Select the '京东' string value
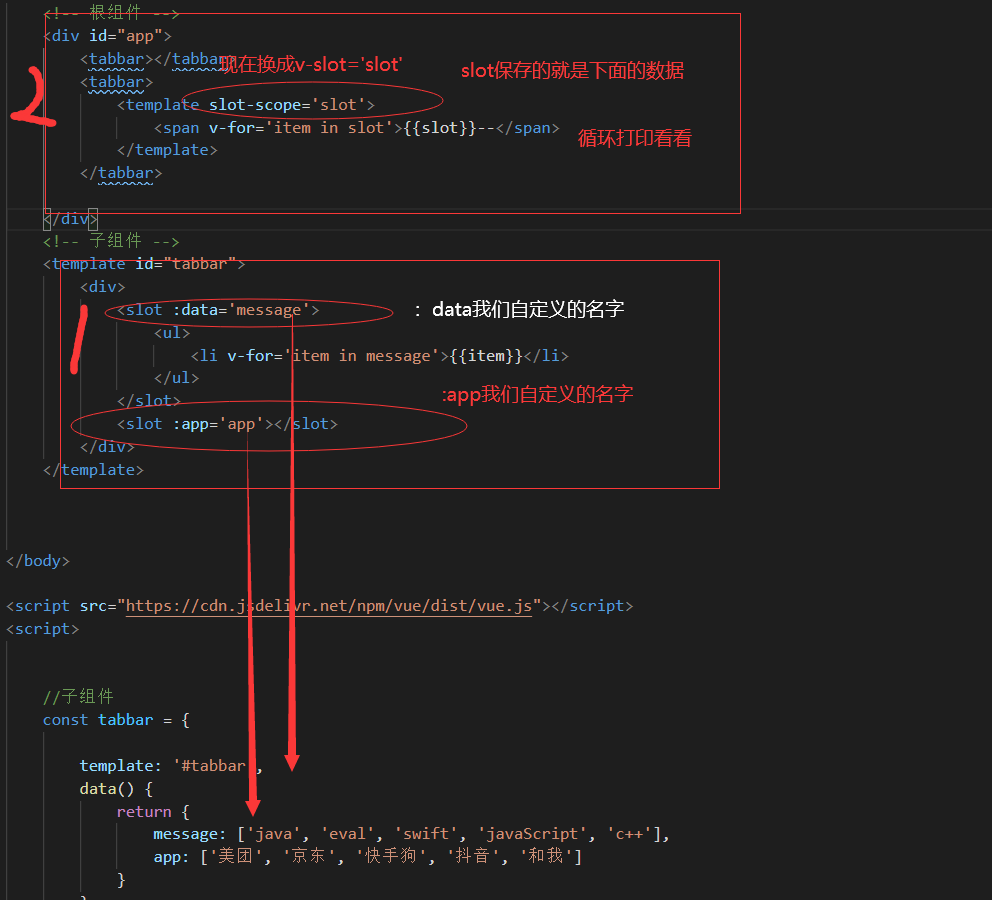The height and width of the screenshot is (900, 992). click(309, 856)
